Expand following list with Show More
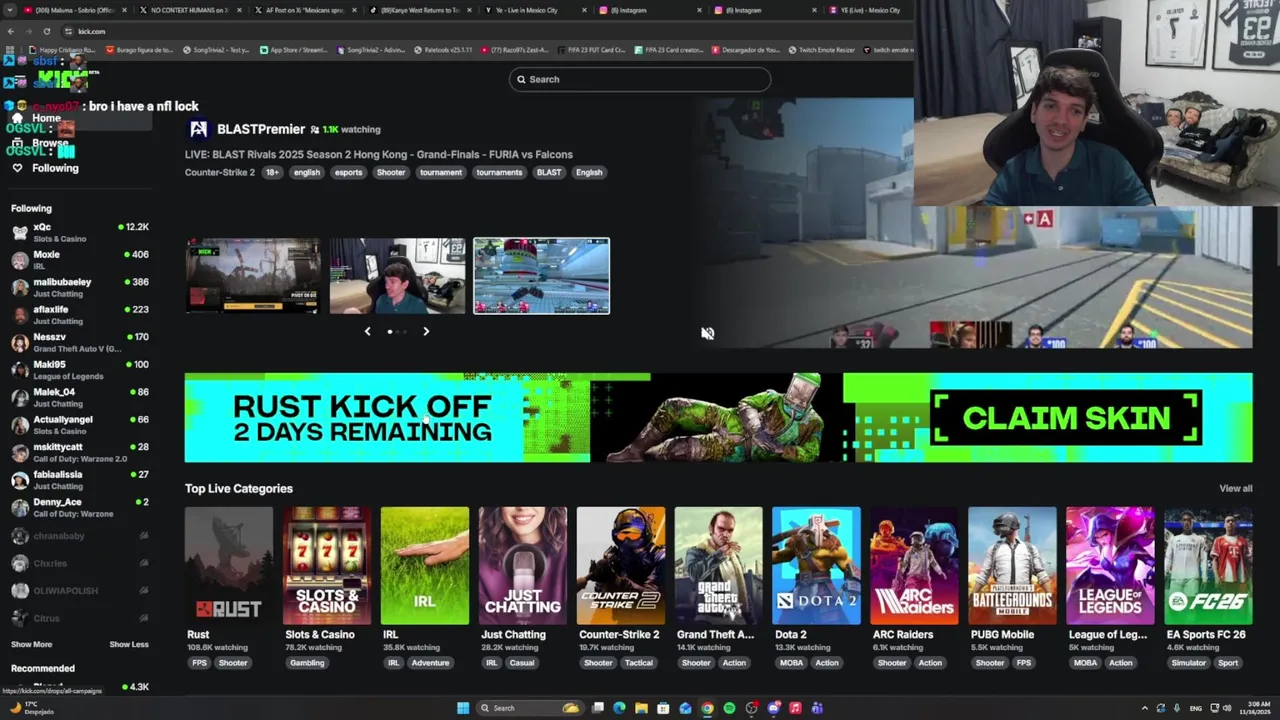1280x720 pixels. click(x=31, y=644)
